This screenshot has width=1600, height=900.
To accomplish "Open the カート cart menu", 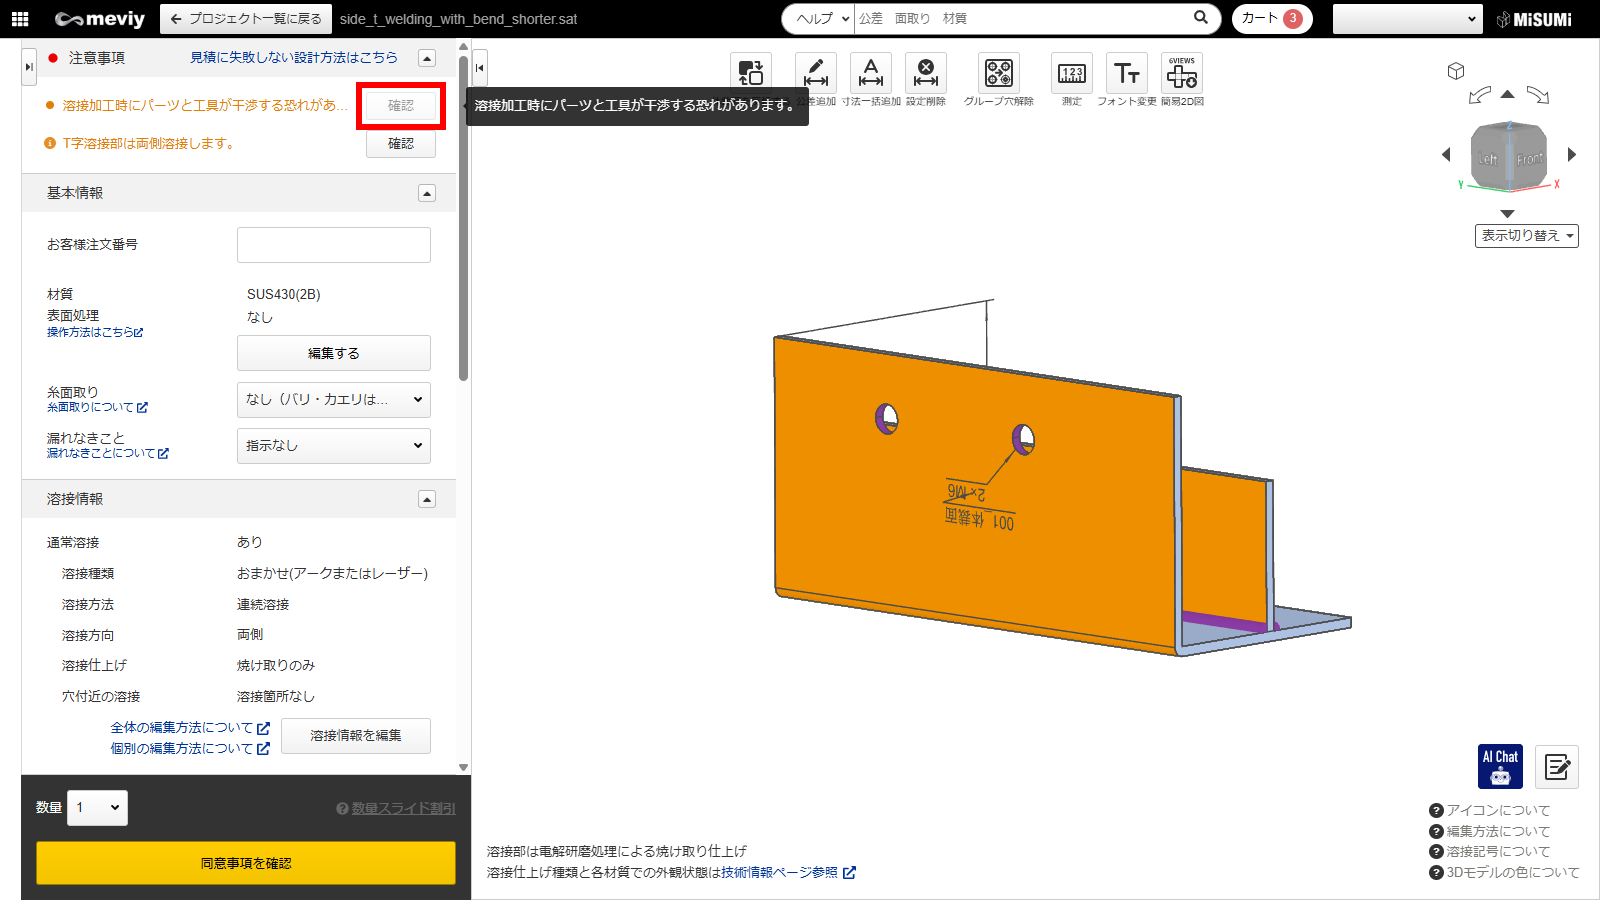I will (1271, 19).
